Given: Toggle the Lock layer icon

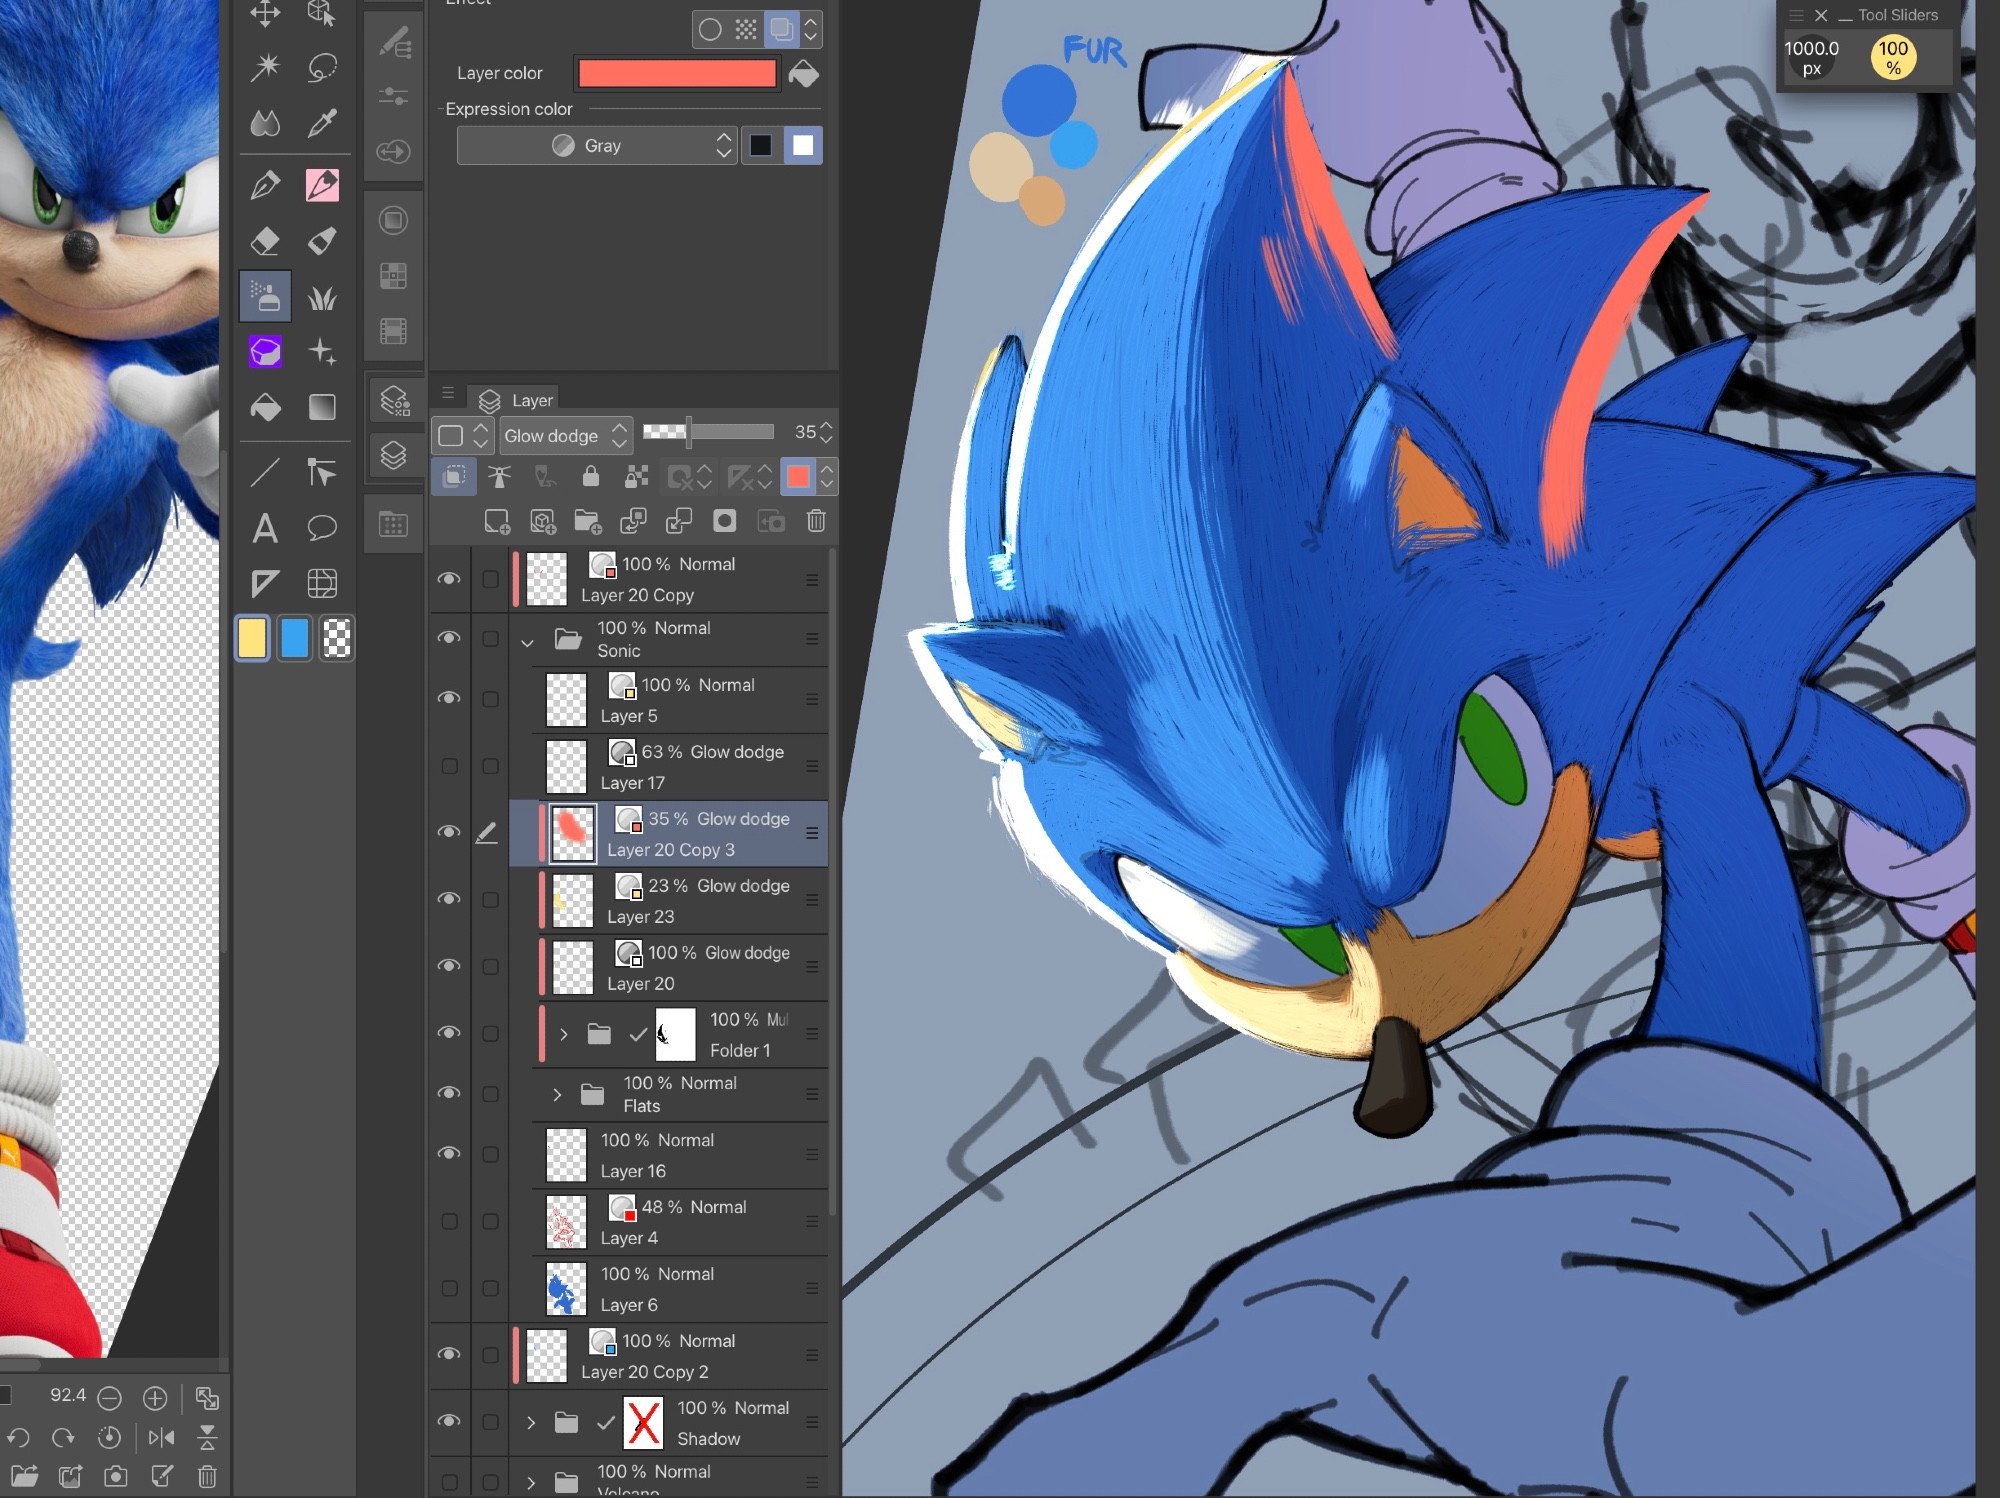Looking at the screenshot, I should (x=590, y=476).
